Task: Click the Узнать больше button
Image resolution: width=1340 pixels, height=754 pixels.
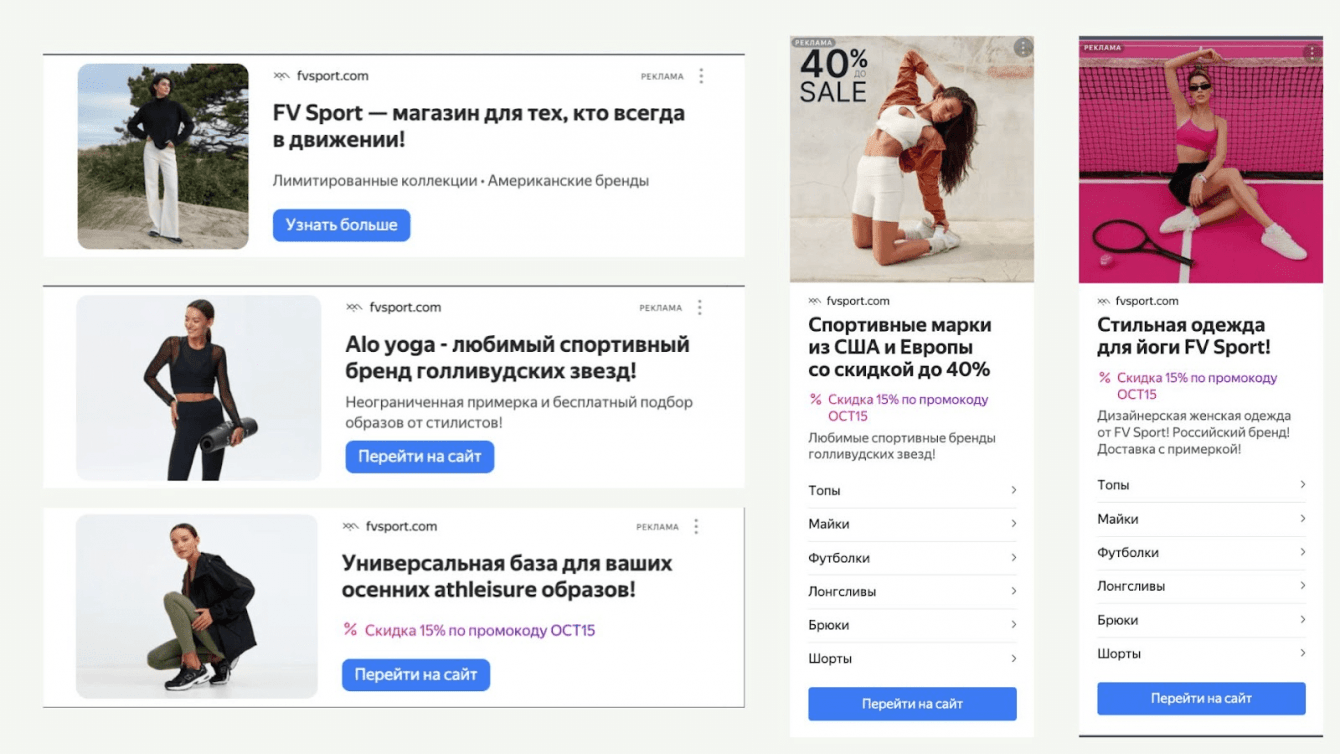Action: (x=342, y=225)
